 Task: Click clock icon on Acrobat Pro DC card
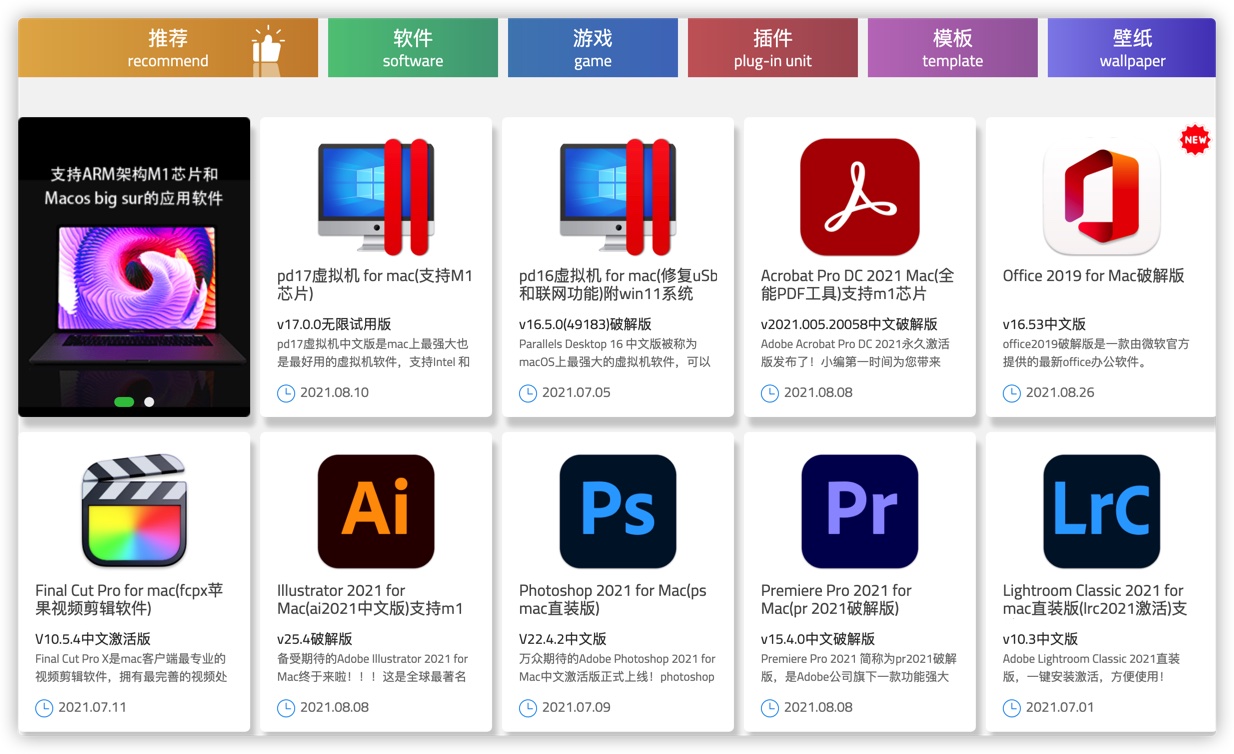coord(770,393)
